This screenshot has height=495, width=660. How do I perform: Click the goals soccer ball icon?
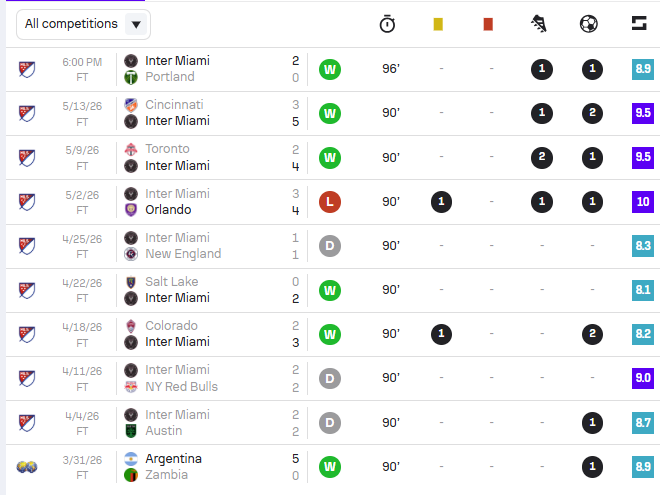coord(588,24)
